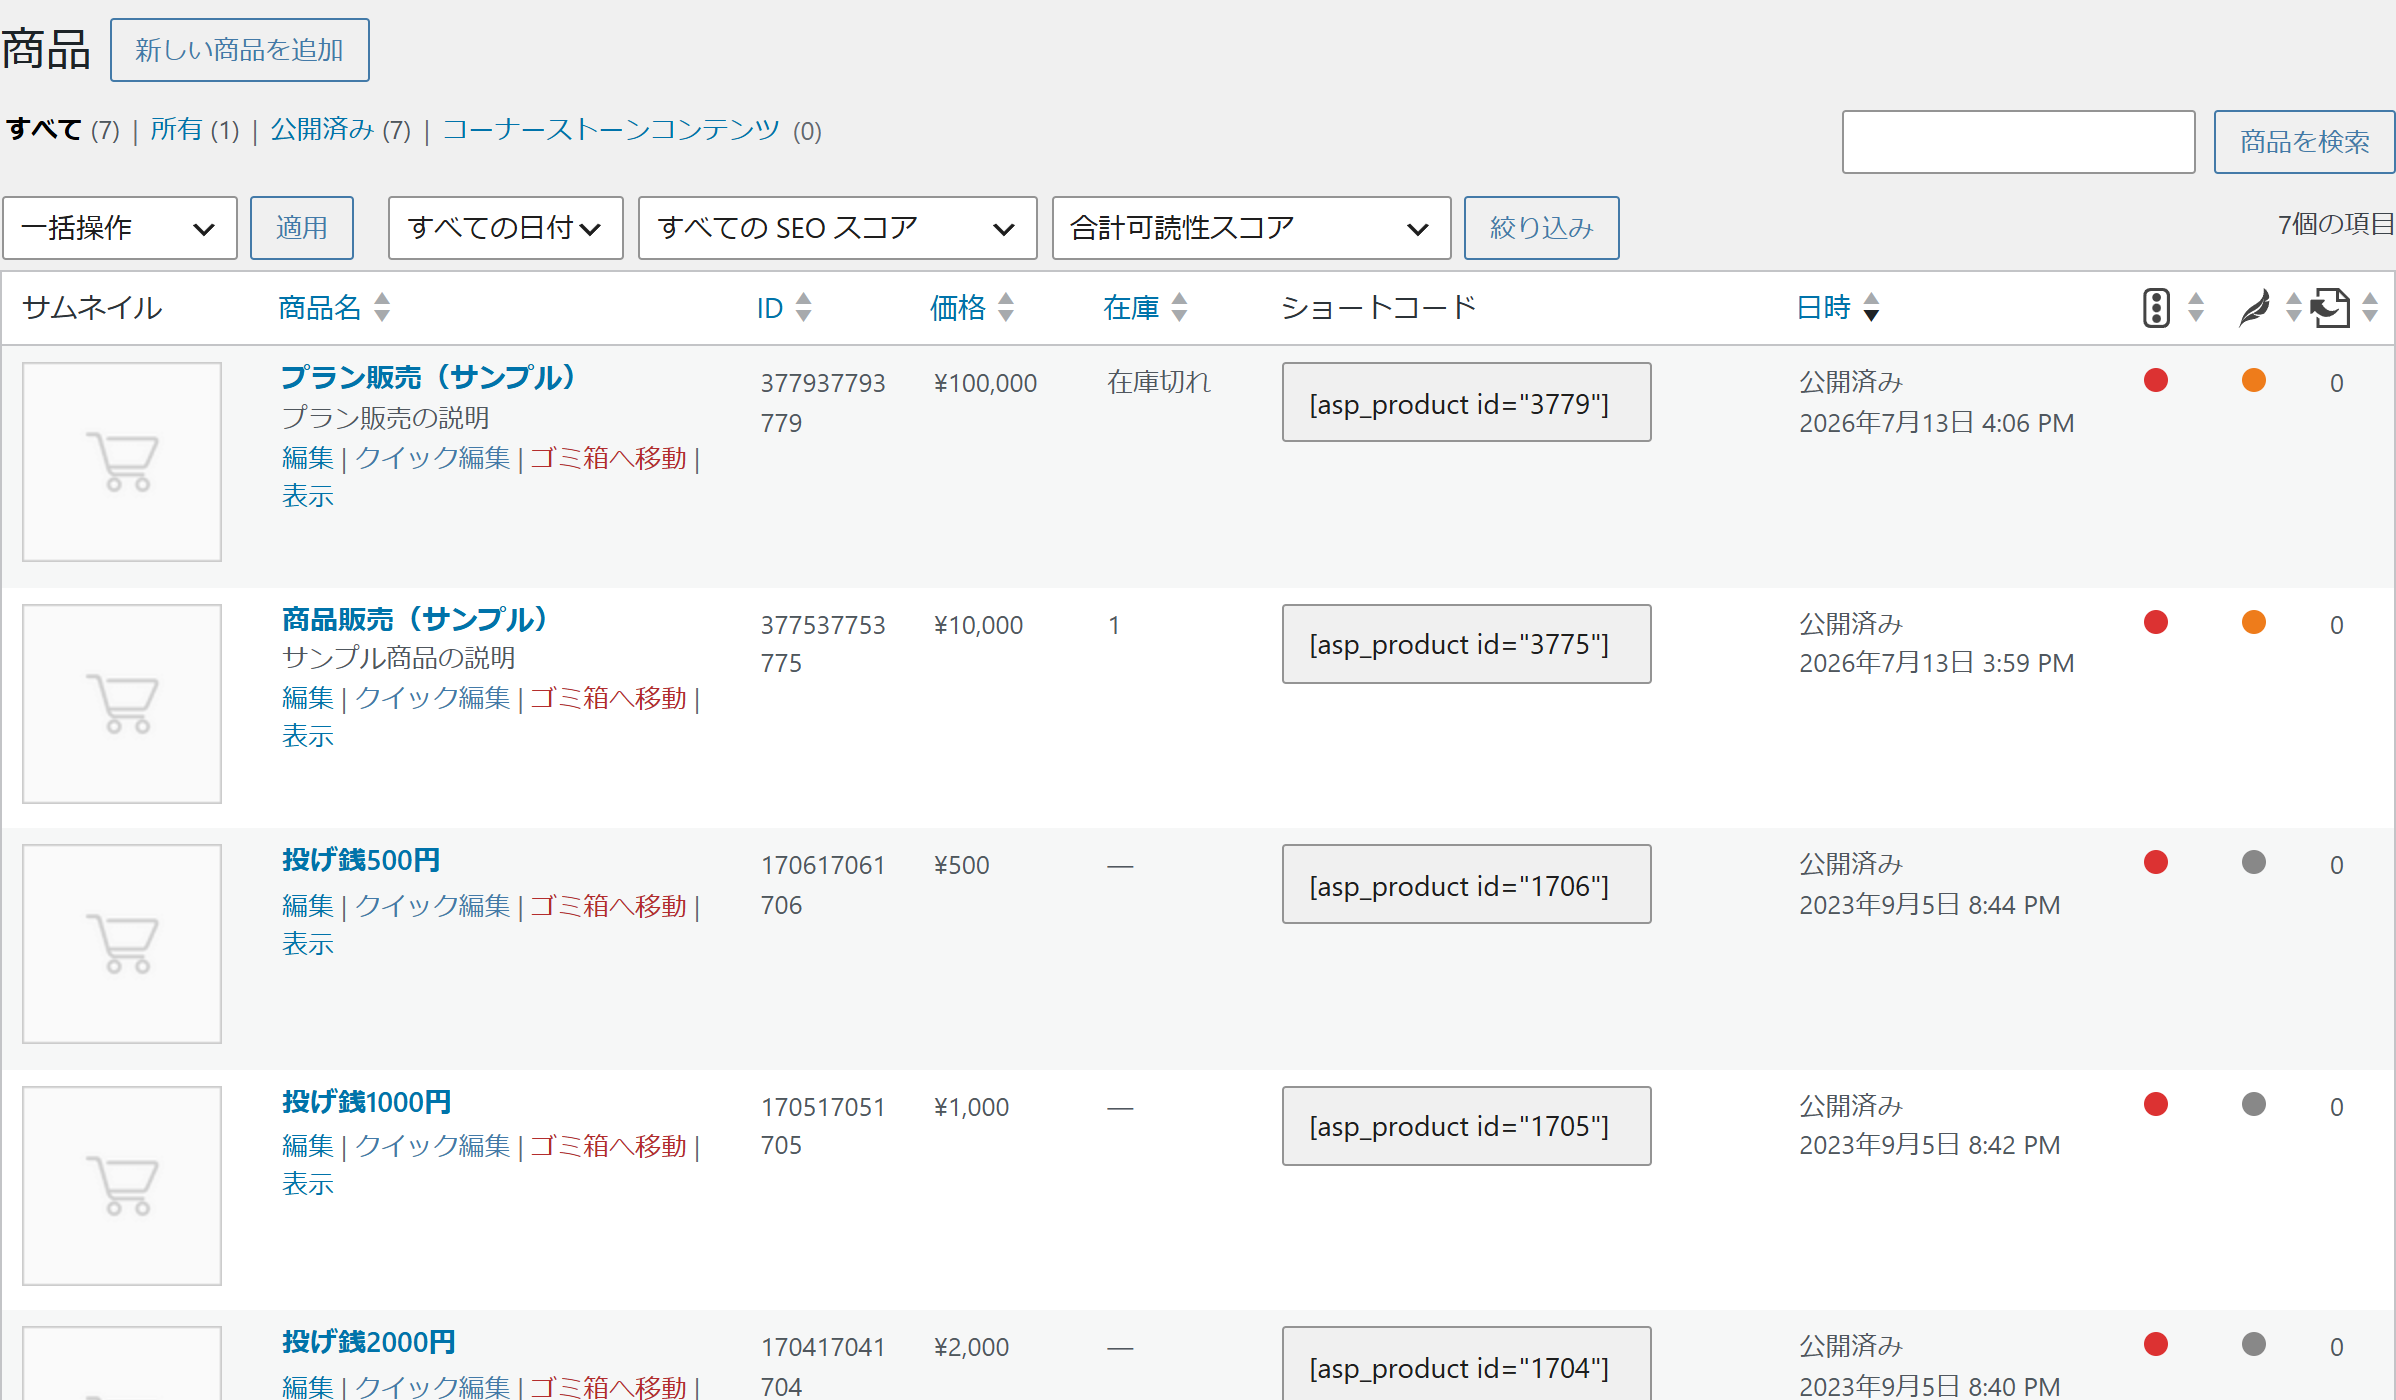Click gray readability dot for 投げ銭500円

tap(2254, 862)
